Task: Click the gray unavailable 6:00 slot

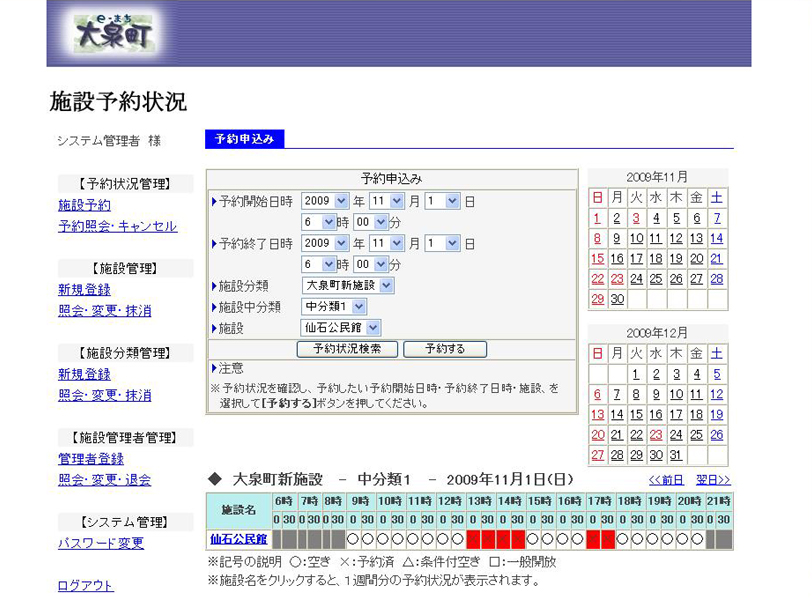Action: [277, 539]
